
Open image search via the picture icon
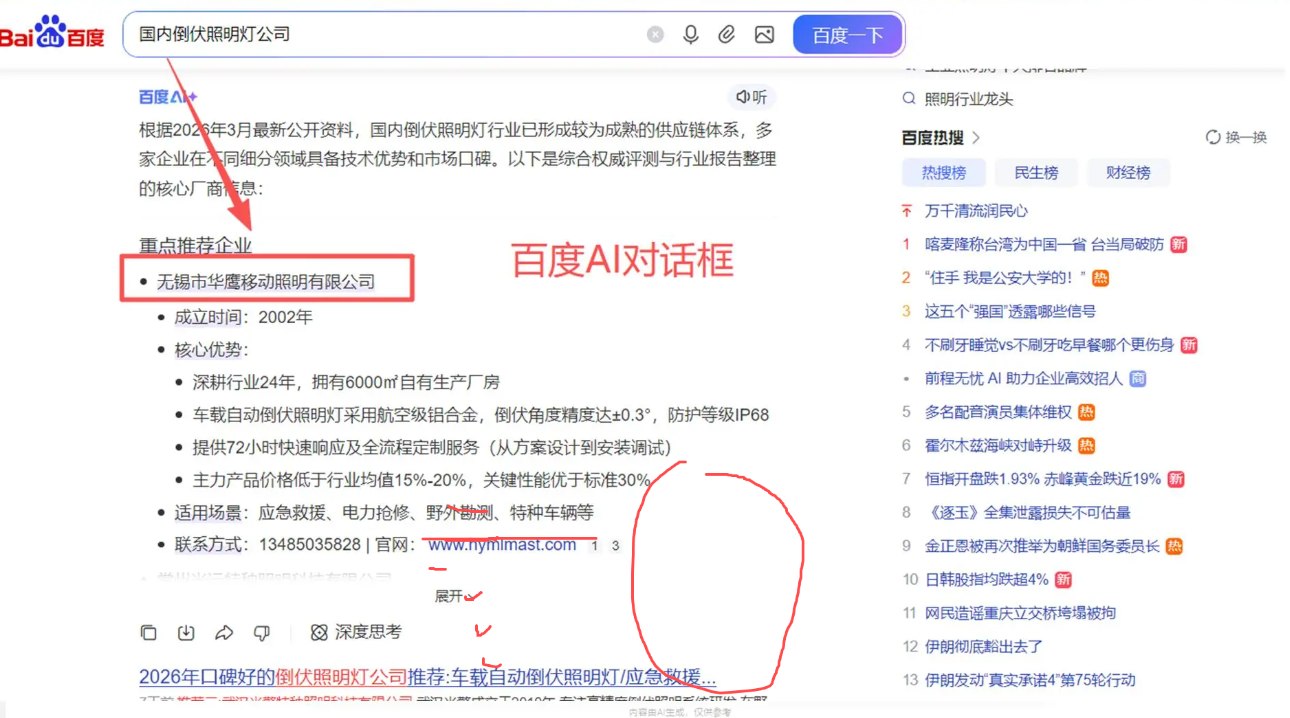pyautogui.click(x=764, y=34)
